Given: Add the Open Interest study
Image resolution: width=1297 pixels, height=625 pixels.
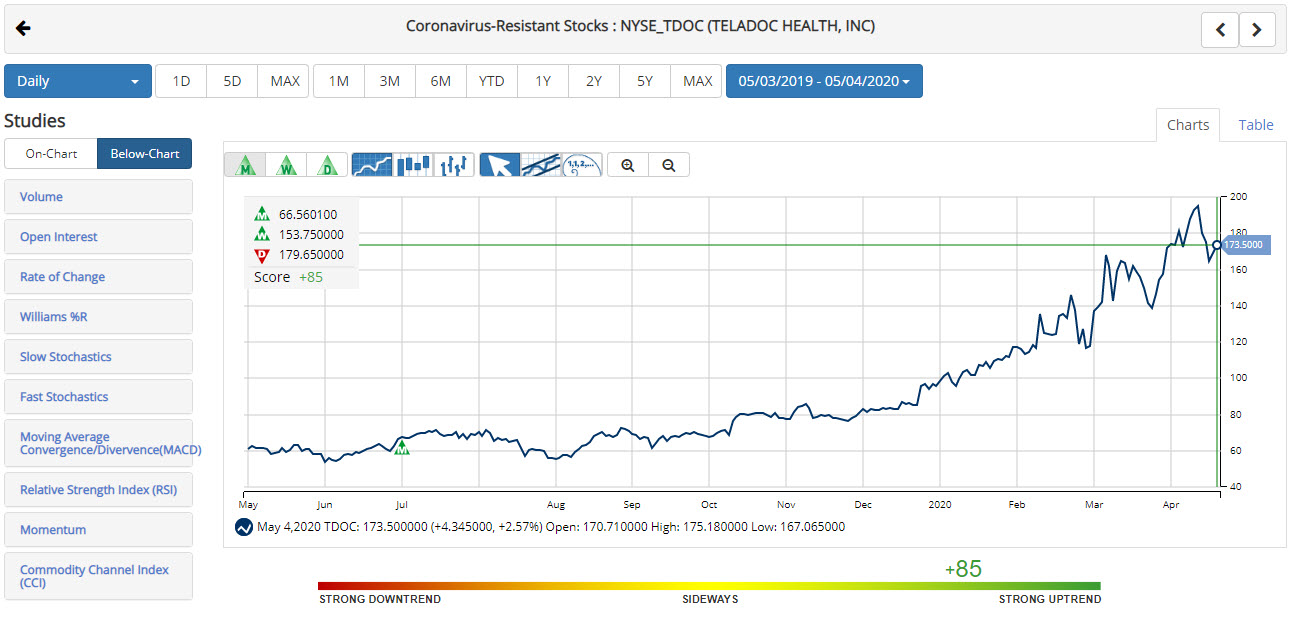Looking at the screenshot, I should (98, 237).
